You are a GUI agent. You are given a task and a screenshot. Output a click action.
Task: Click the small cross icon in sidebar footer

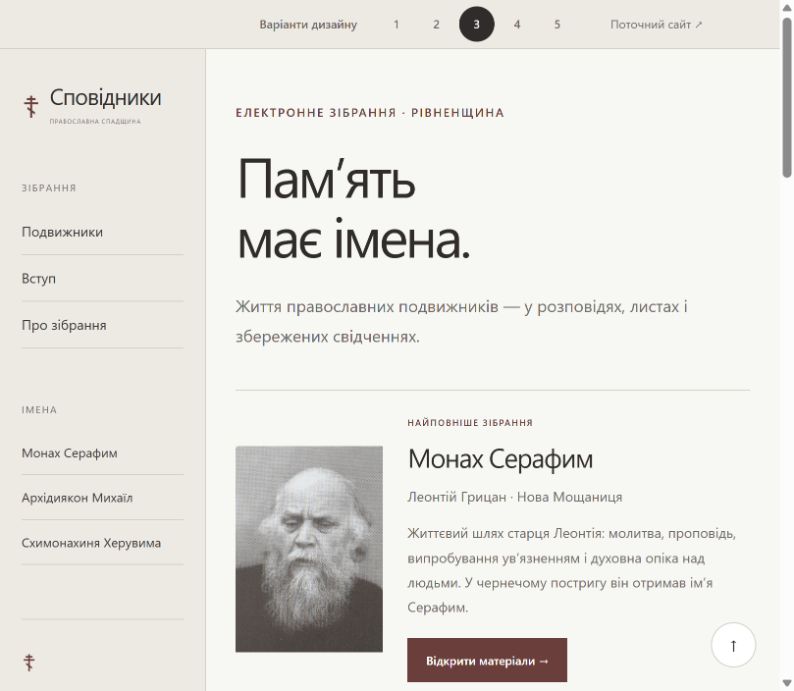pos(29,662)
